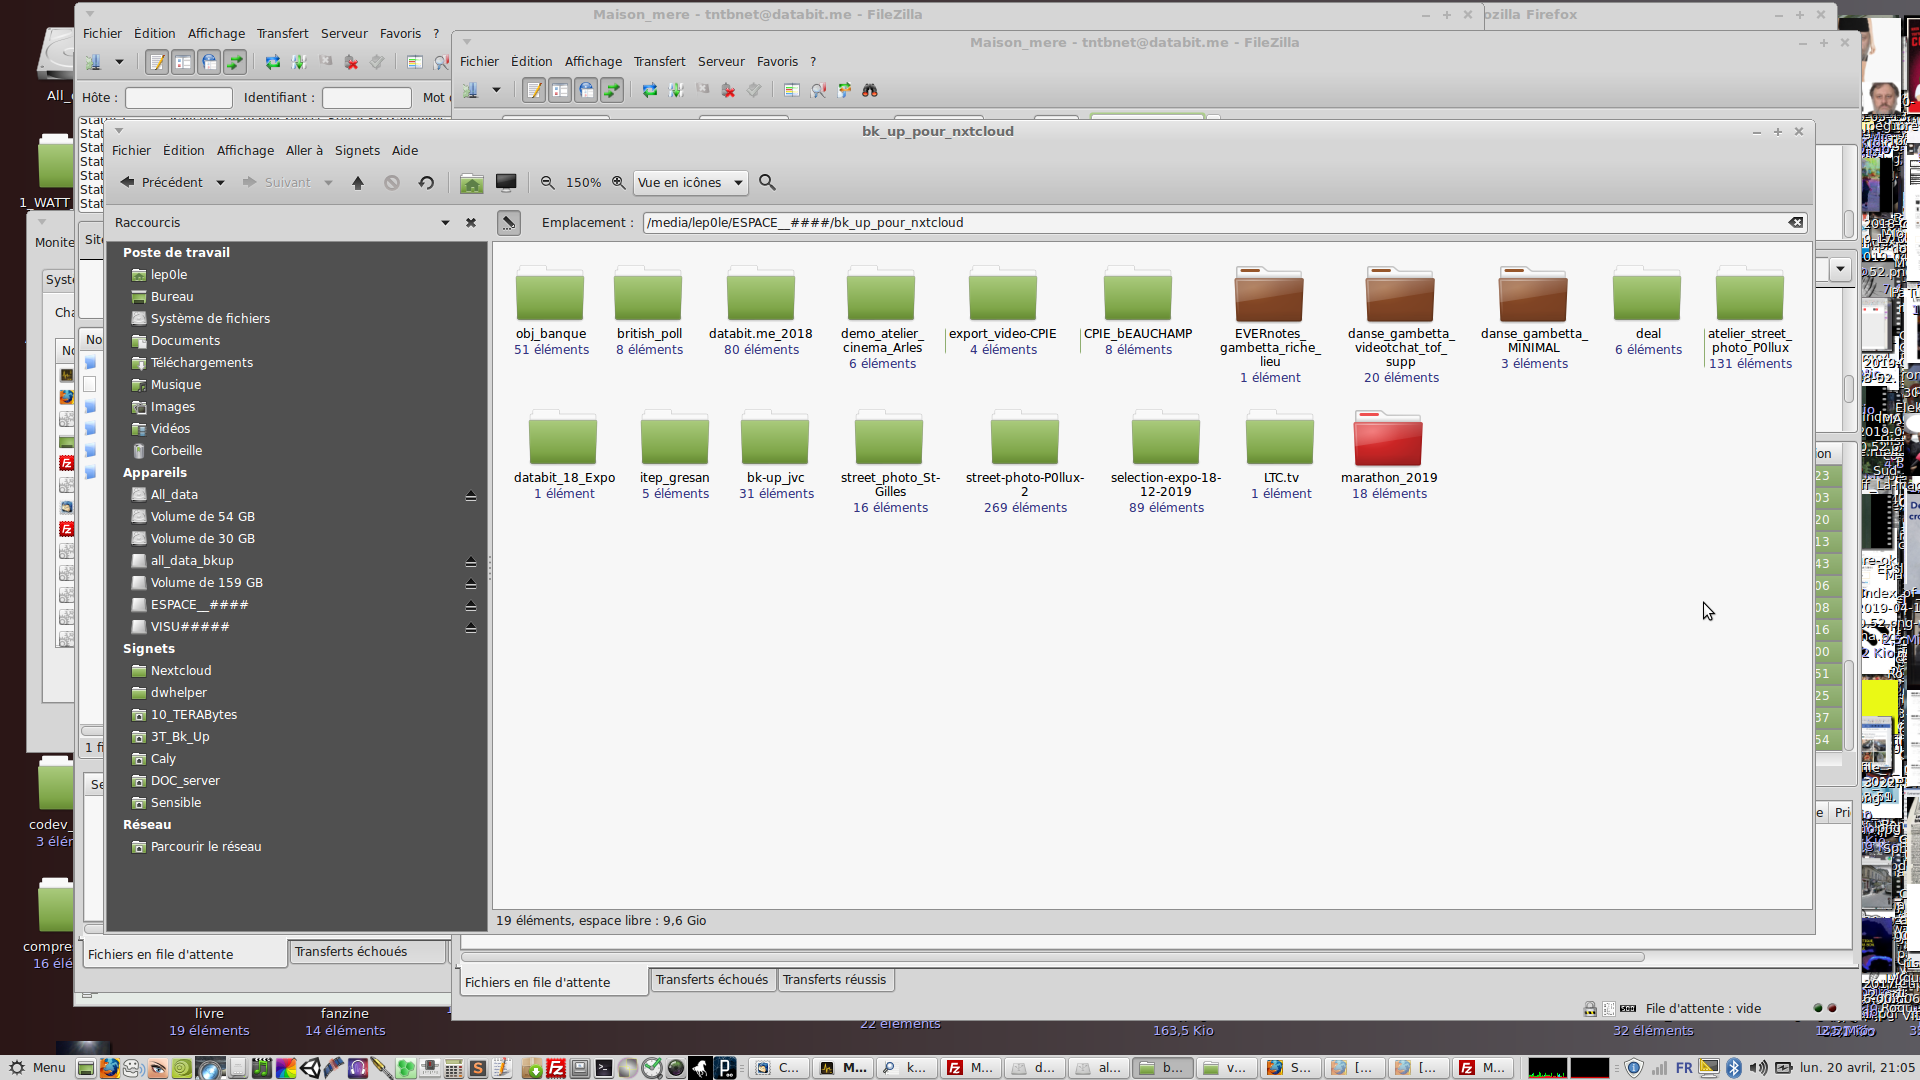The height and width of the screenshot is (1080, 1920).
Task: Zoom in with the plus magnifier
Action: click(619, 183)
